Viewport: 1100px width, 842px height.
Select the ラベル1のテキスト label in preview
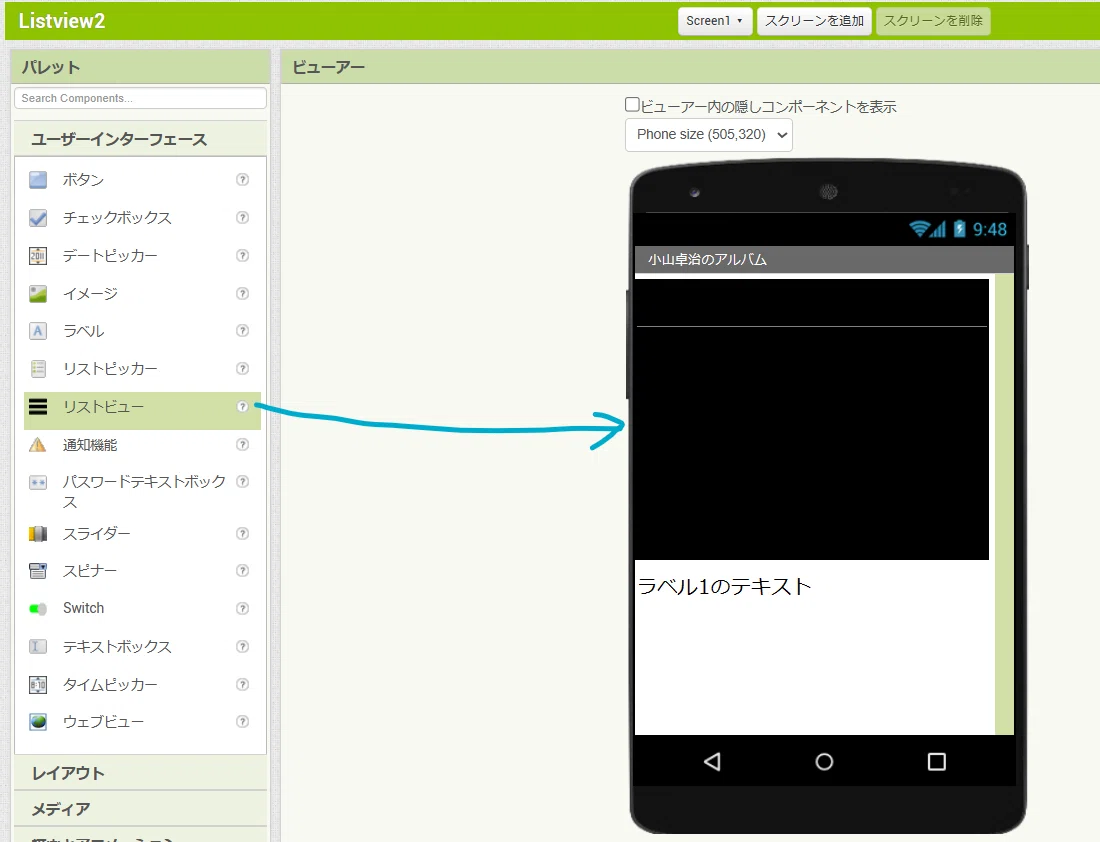(724, 587)
